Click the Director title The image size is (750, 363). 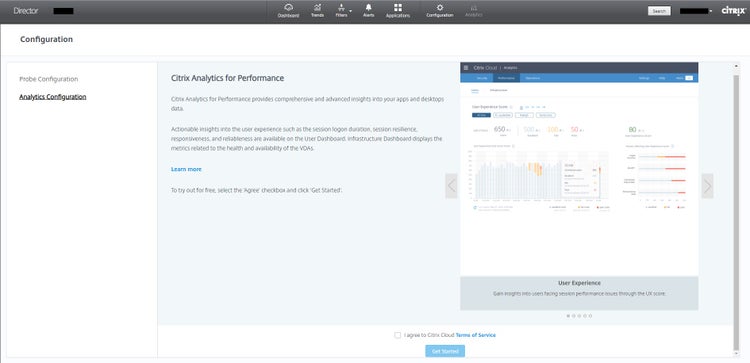(x=26, y=11)
